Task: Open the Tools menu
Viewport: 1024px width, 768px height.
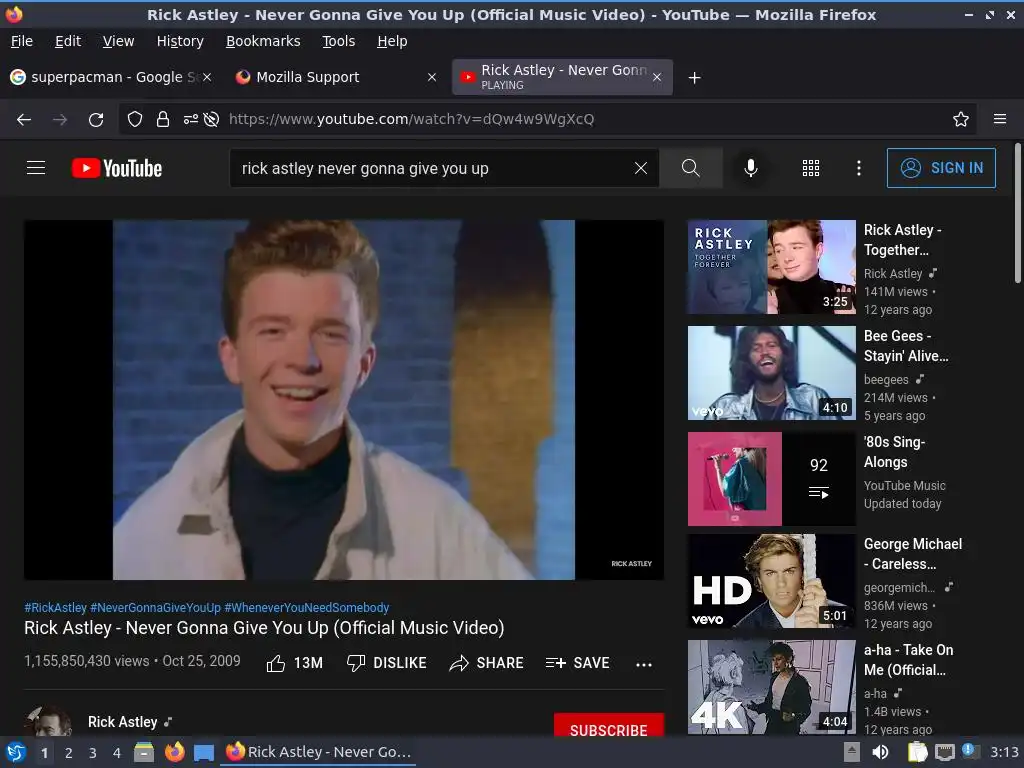Action: pos(338,41)
